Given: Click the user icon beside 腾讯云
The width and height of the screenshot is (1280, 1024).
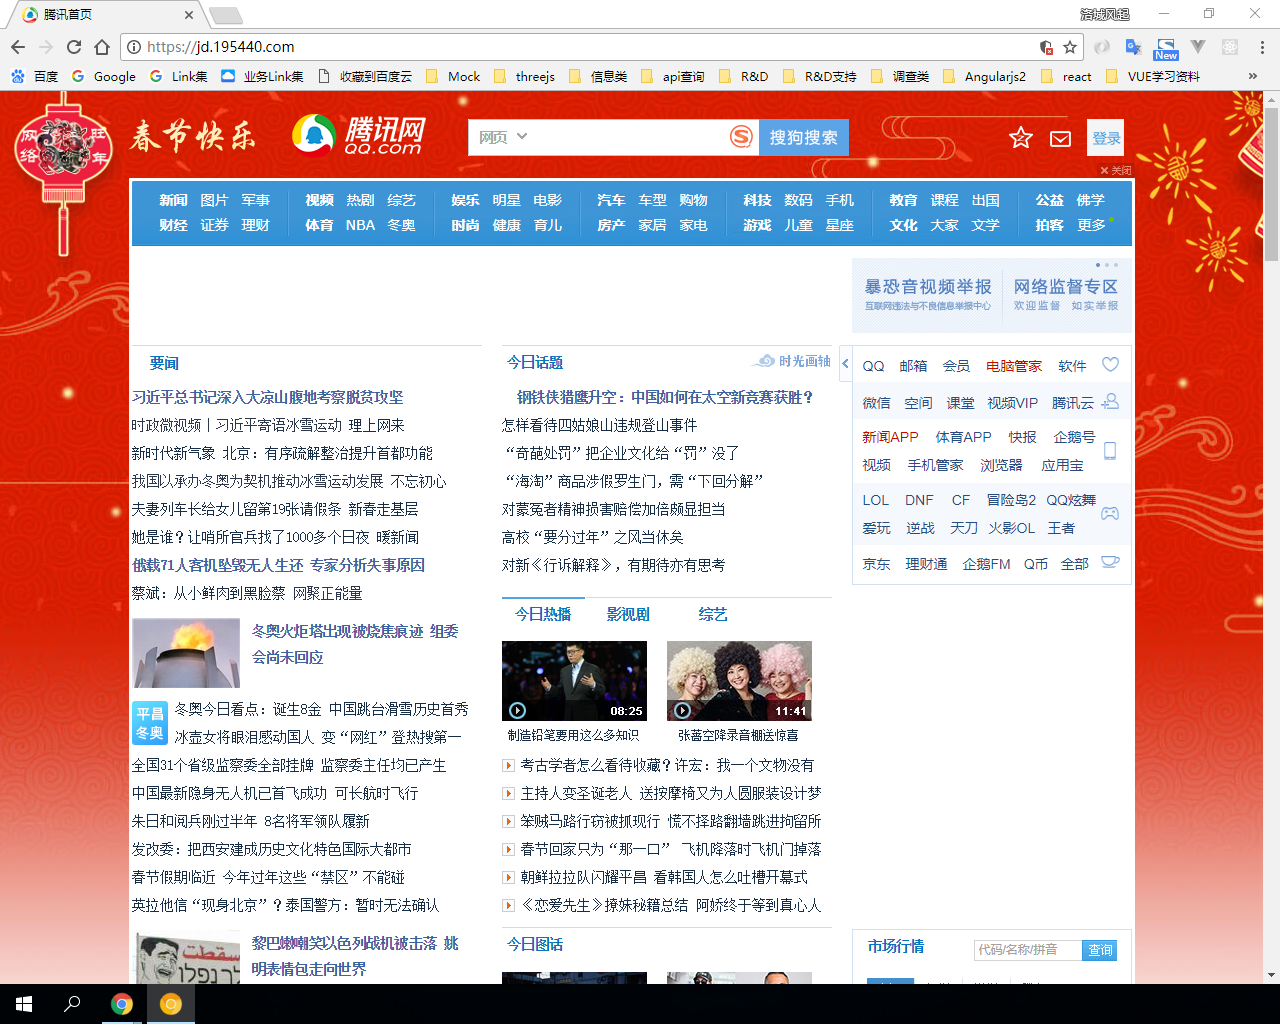Looking at the screenshot, I should coord(1110,402).
